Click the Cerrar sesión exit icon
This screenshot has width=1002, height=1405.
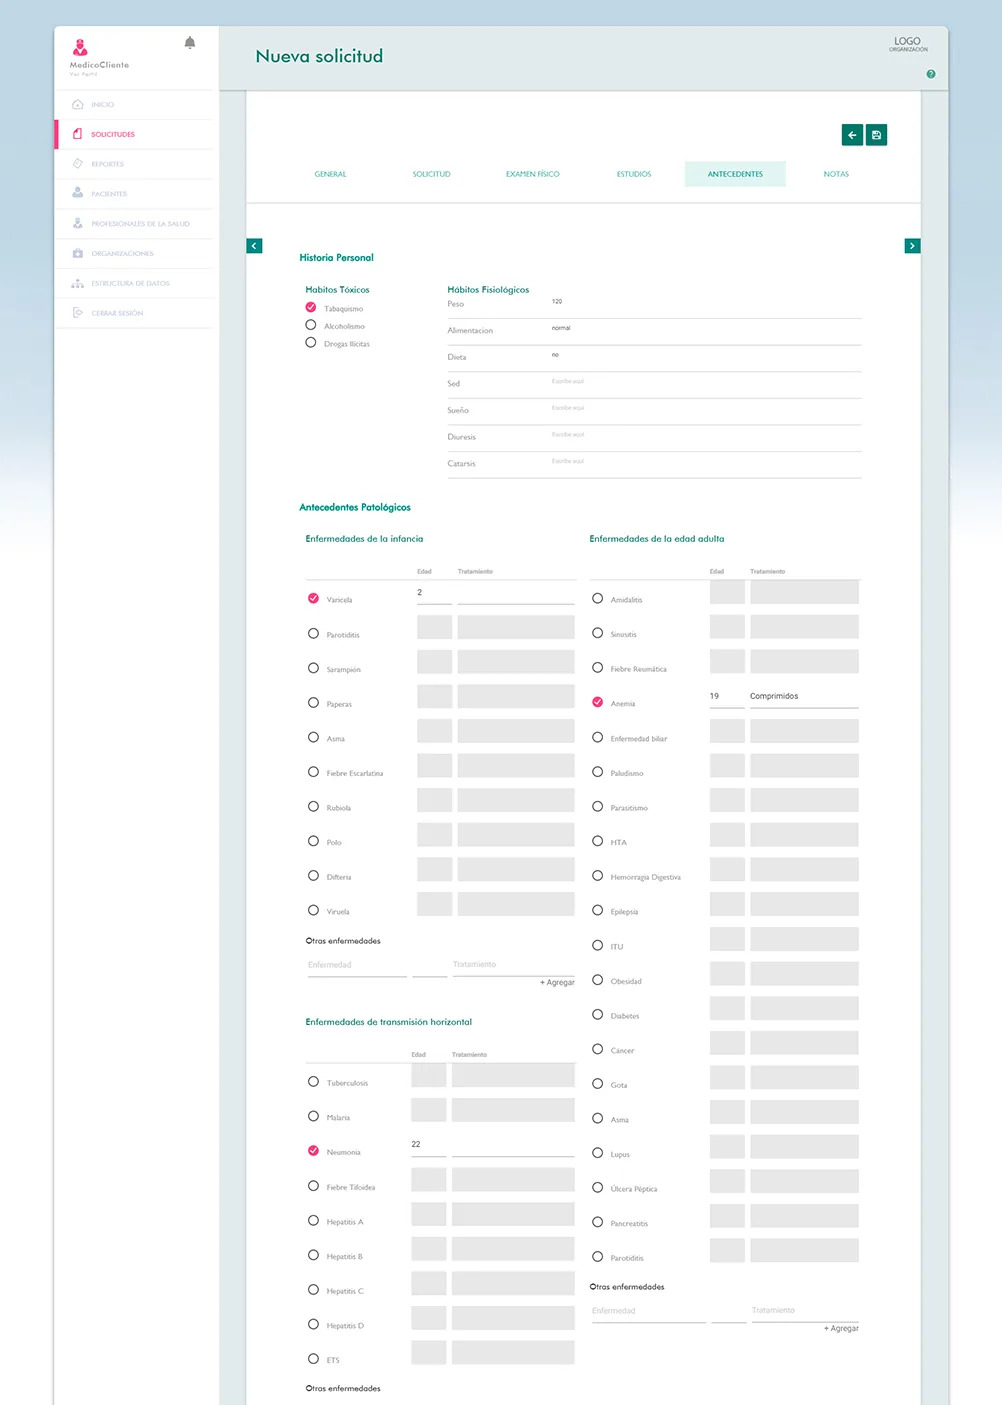click(x=78, y=313)
